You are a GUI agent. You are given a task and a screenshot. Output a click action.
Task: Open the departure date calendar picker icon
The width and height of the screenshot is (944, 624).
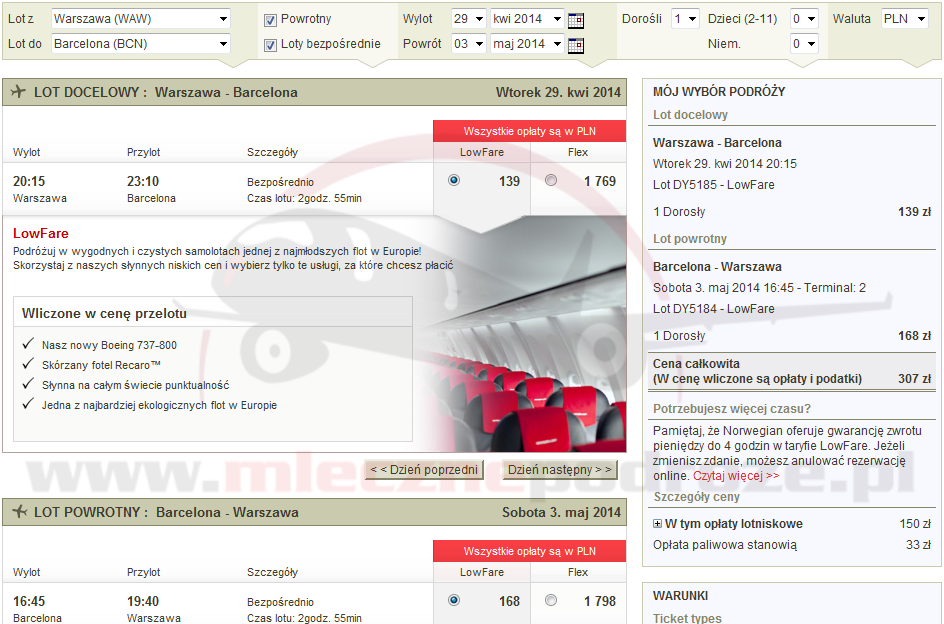(575, 20)
